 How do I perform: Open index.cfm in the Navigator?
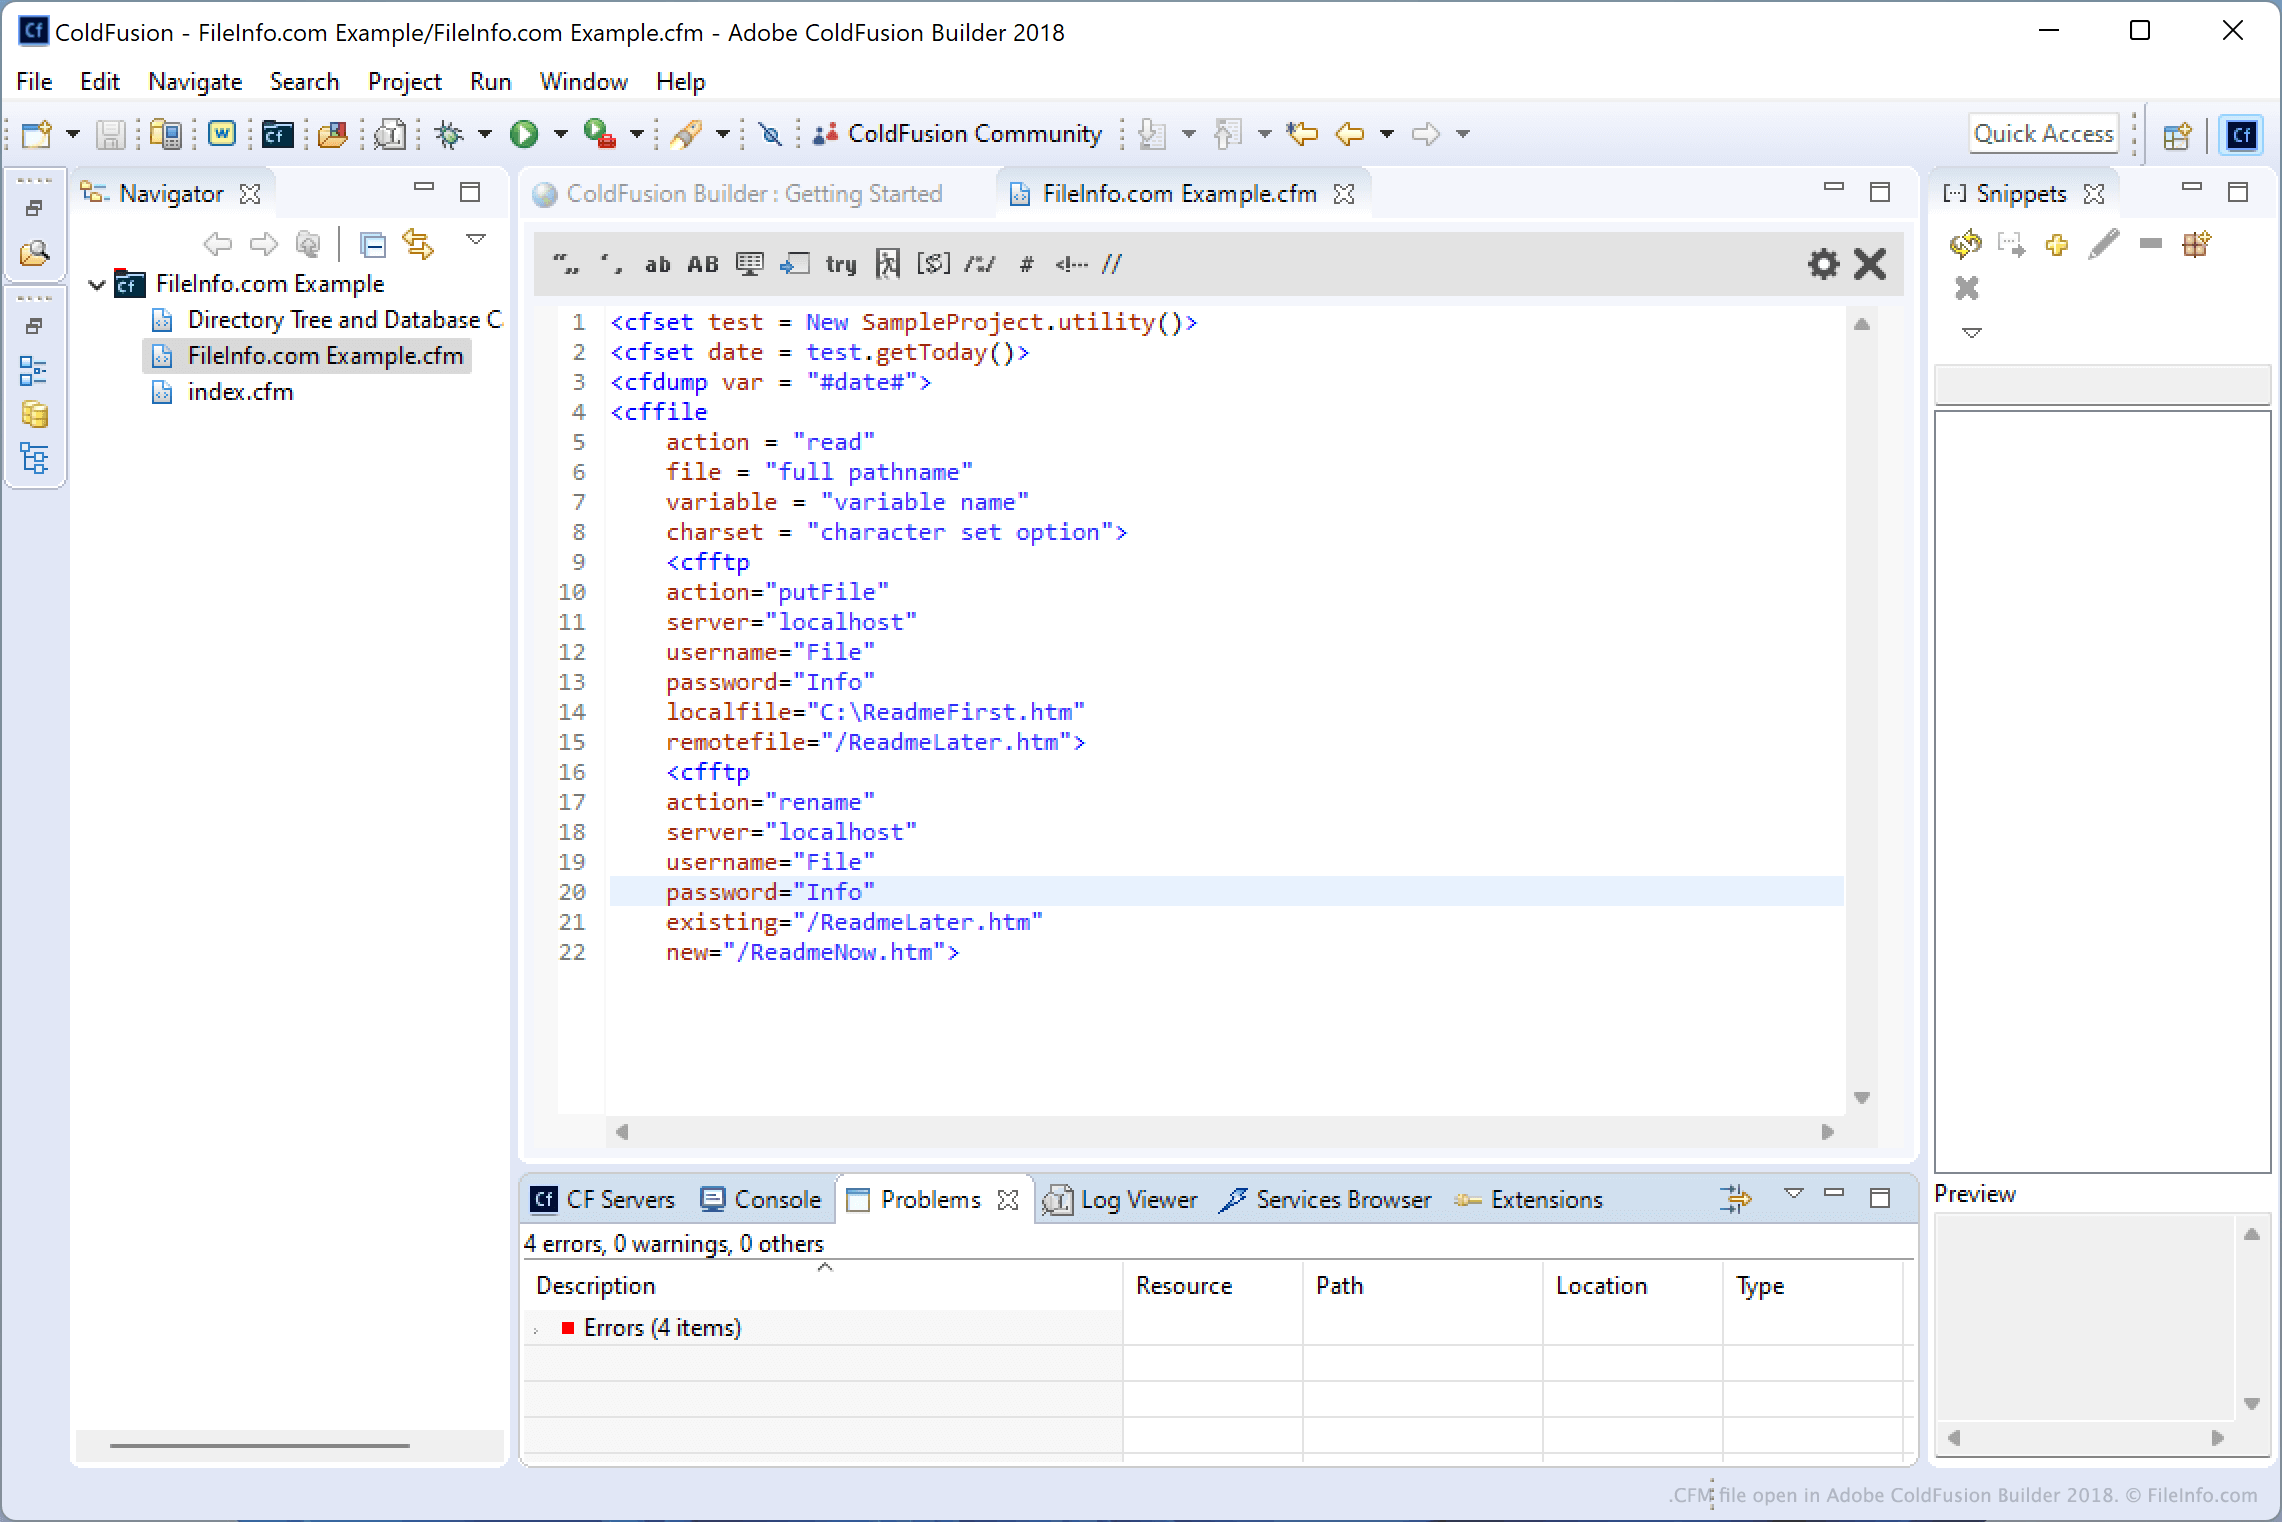pyautogui.click(x=240, y=392)
